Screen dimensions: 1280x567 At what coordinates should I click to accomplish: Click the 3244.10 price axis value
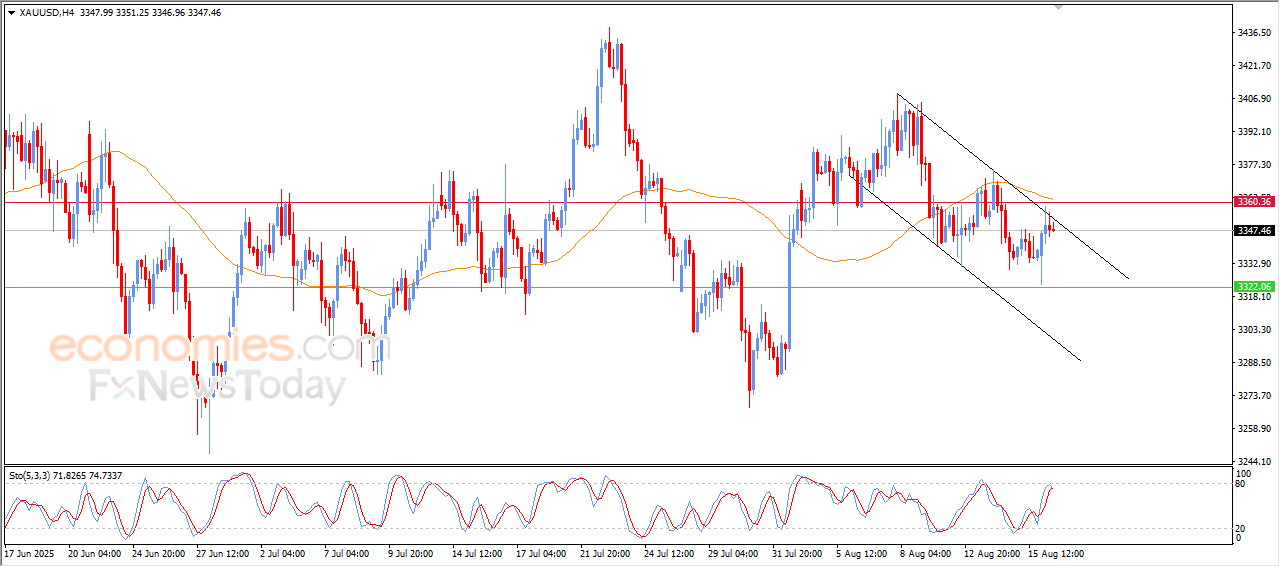(1254, 462)
